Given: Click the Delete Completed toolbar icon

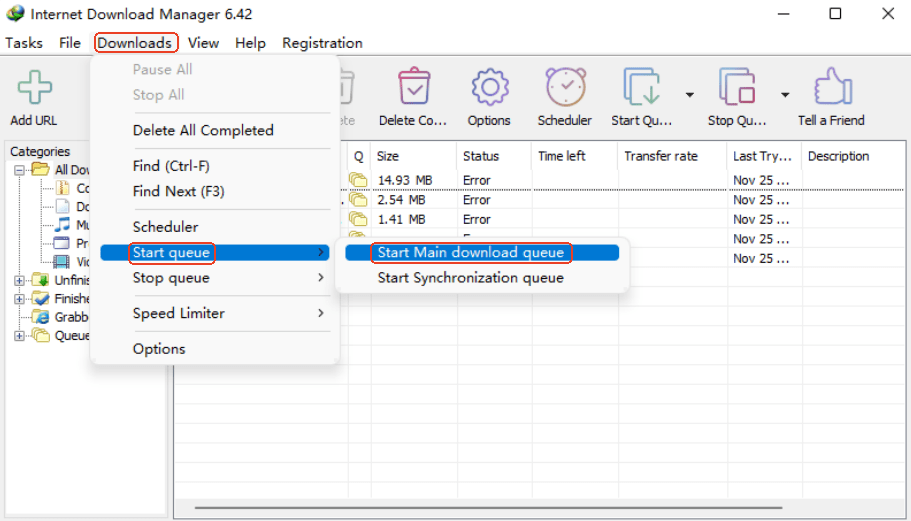Looking at the screenshot, I should click(413, 88).
